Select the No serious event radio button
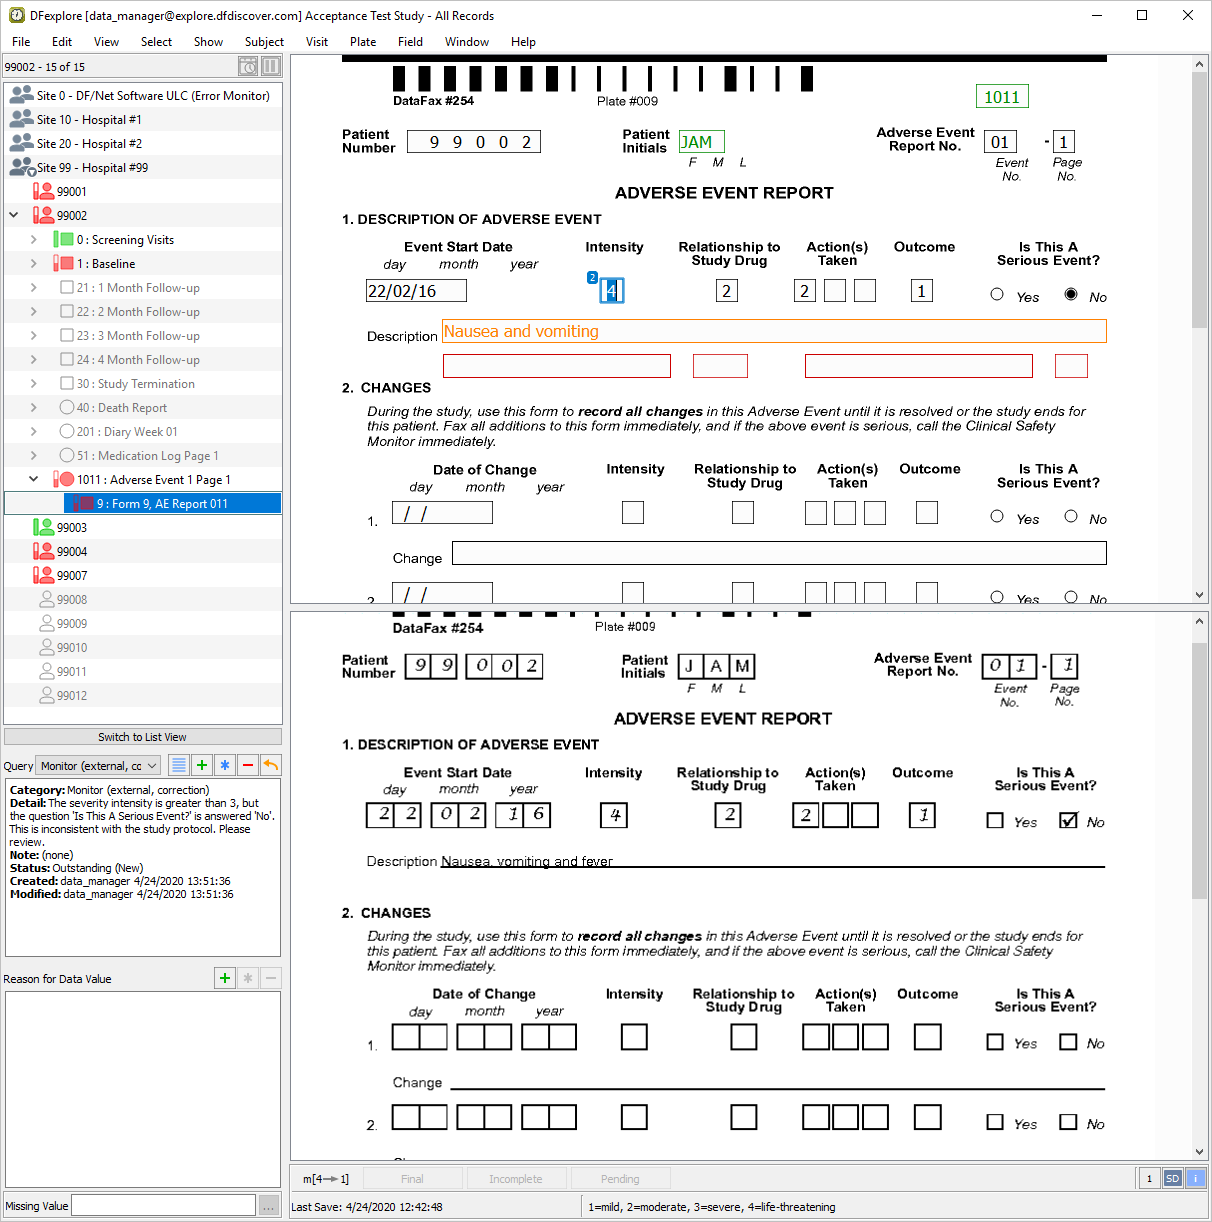This screenshot has height=1222, width=1212. [x=1071, y=294]
